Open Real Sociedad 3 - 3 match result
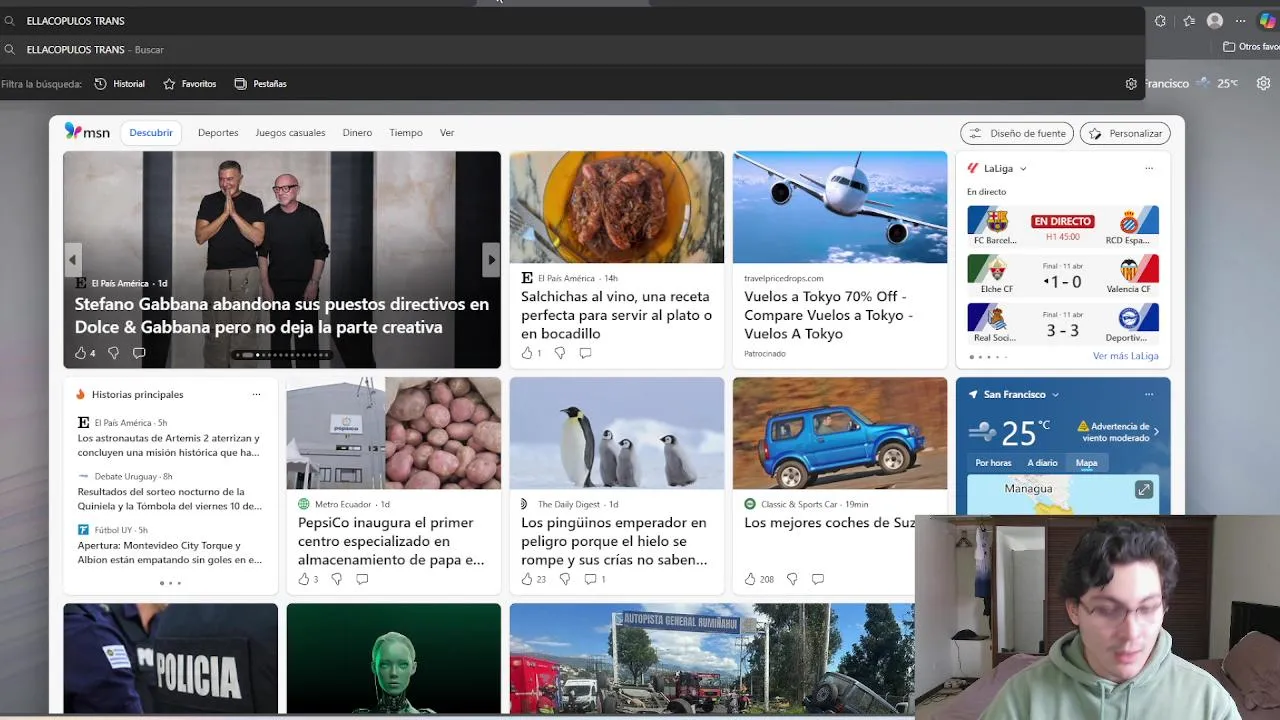 (1062, 324)
